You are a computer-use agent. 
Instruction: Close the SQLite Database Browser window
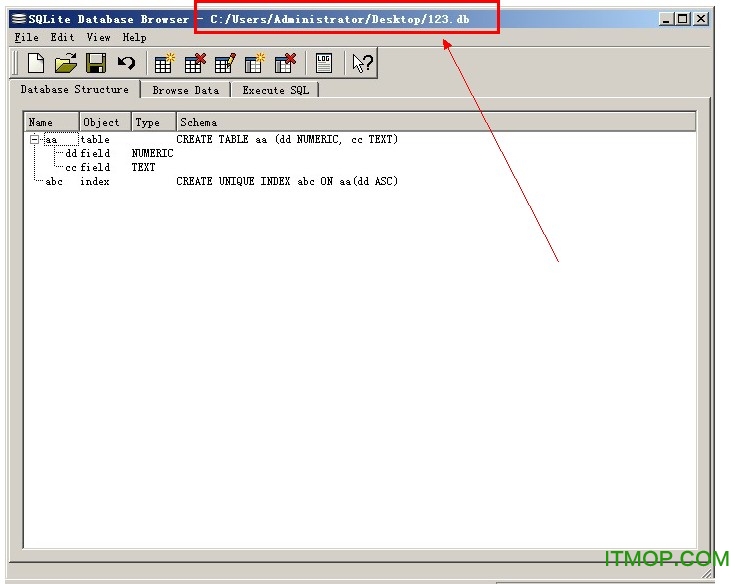701,19
